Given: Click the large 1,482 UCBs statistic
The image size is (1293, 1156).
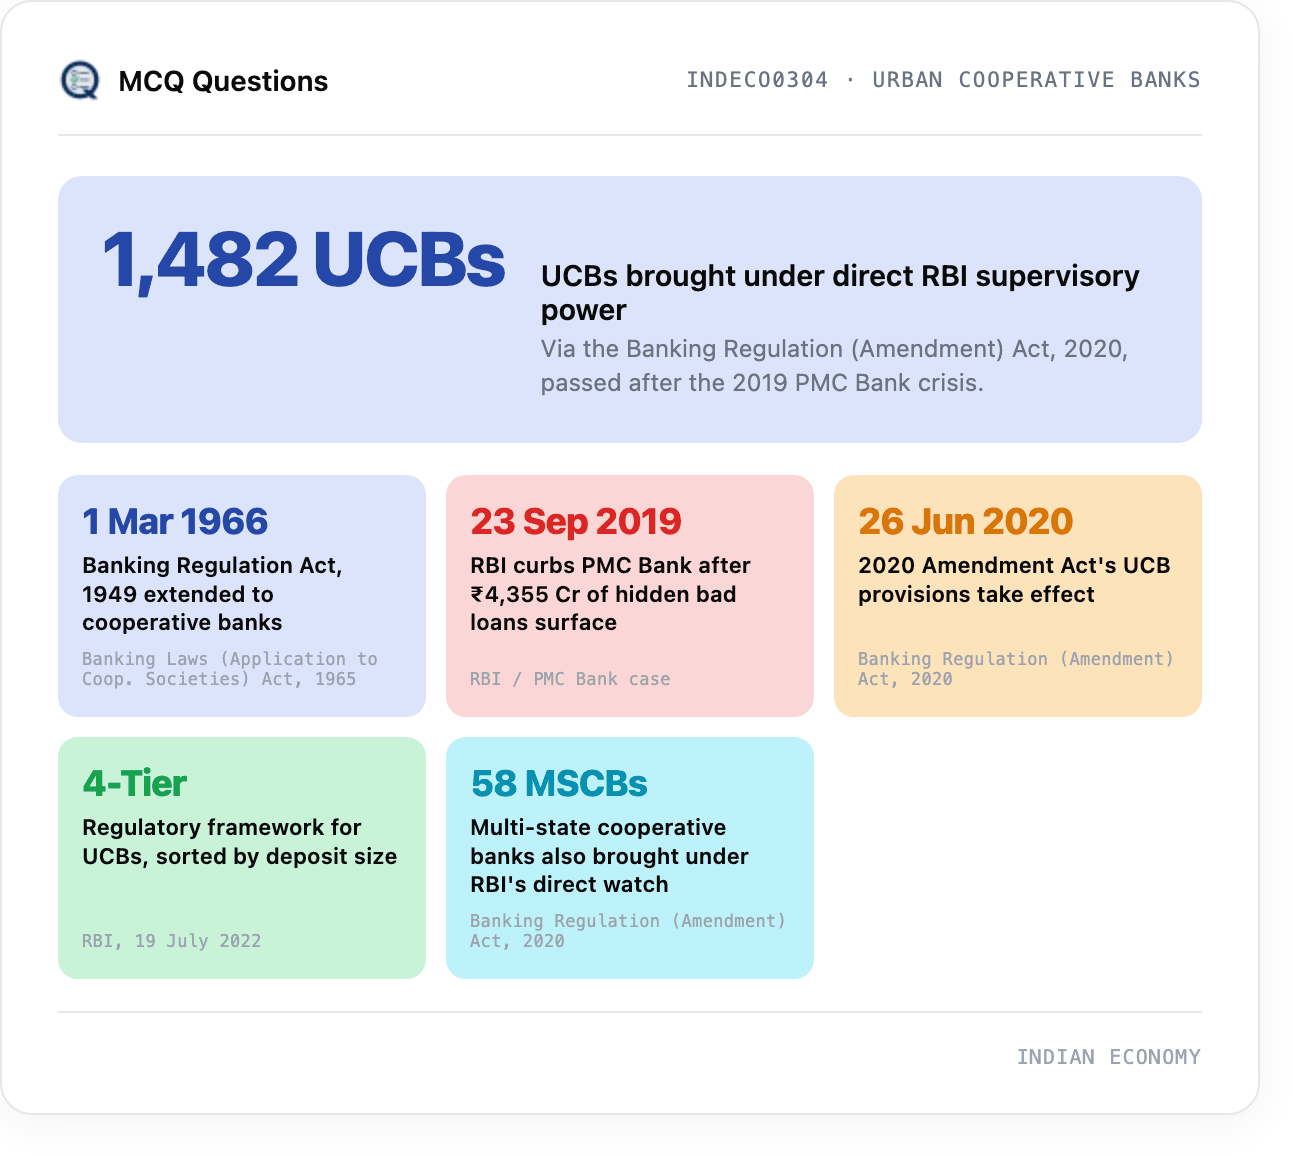Looking at the screenshot, I should pos(304,260).
